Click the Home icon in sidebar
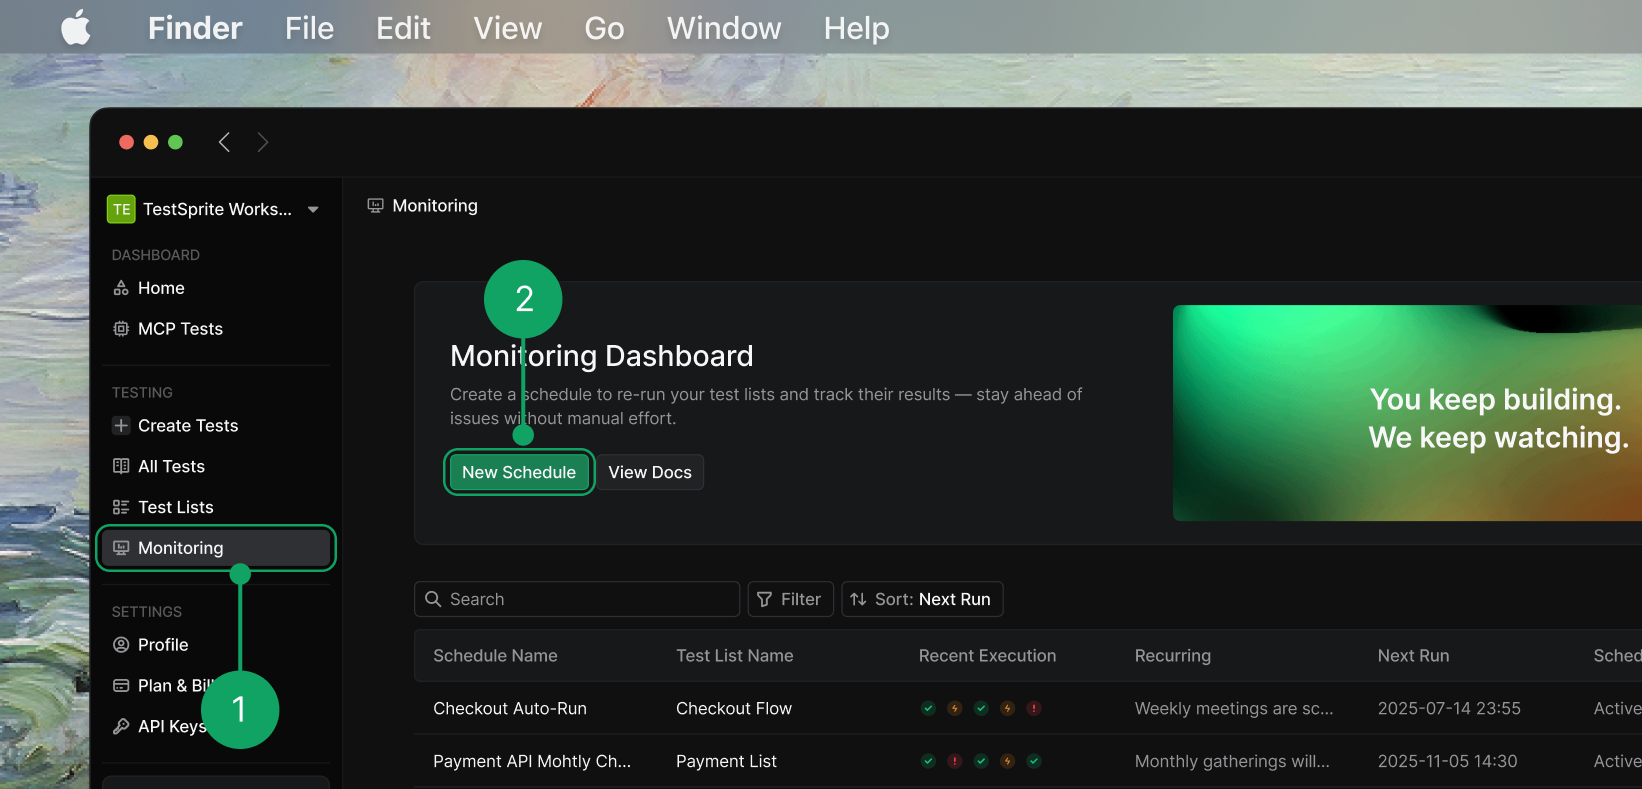The image size is (1642, 789). click(121, 288)
